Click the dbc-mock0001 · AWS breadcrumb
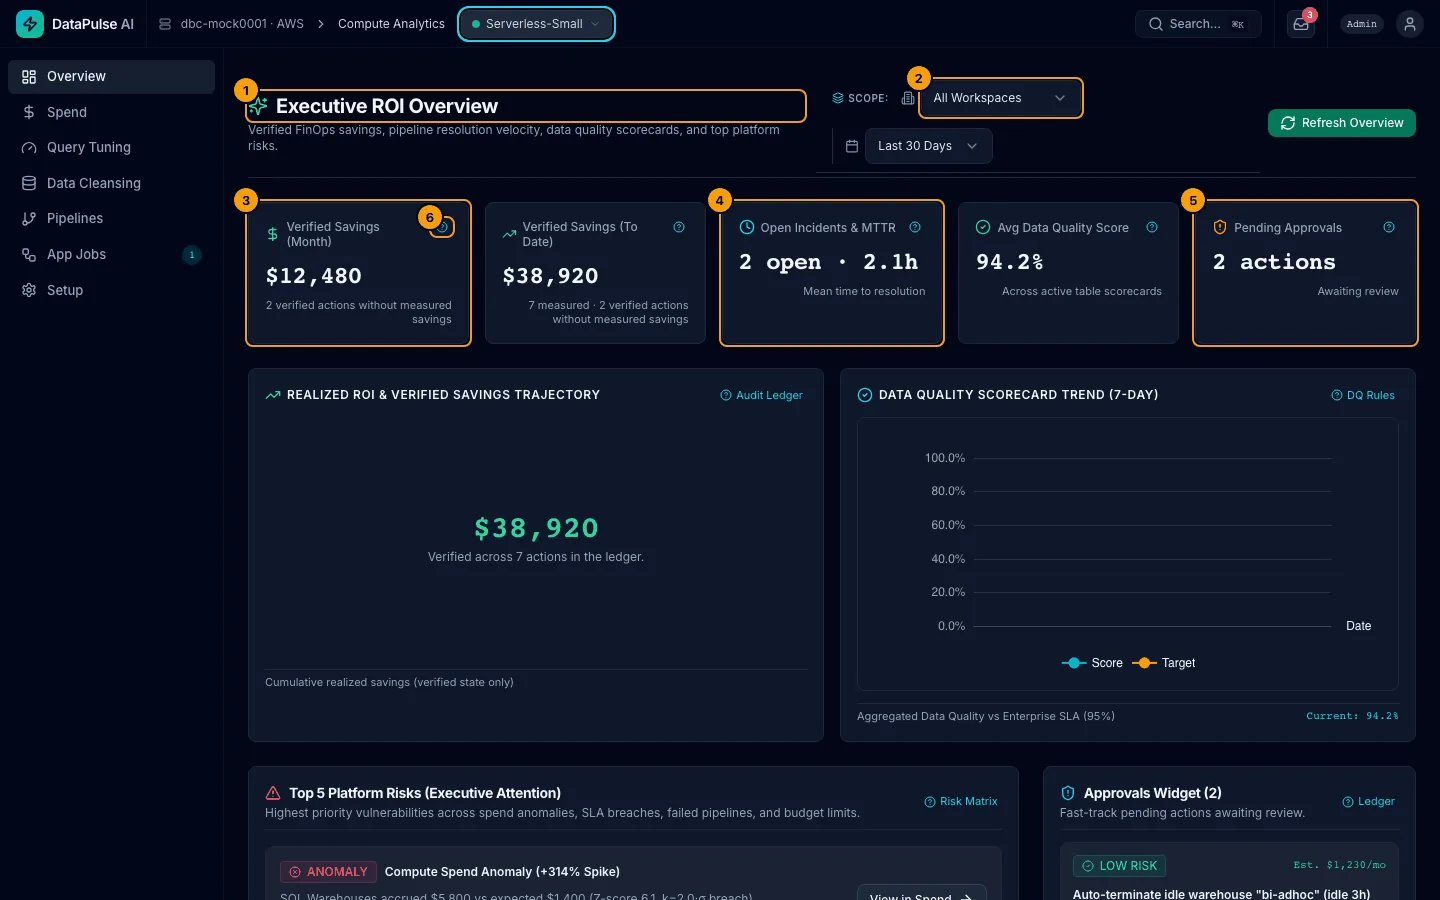The width and height of the screenshot is (1440, 900). [242, 24]
